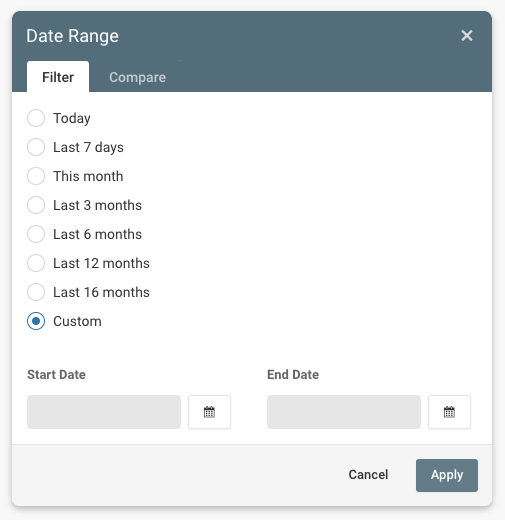Click the Custom label text
This screenshot has height=520, width=505.
pyautogui.click(x=77, y=321)
